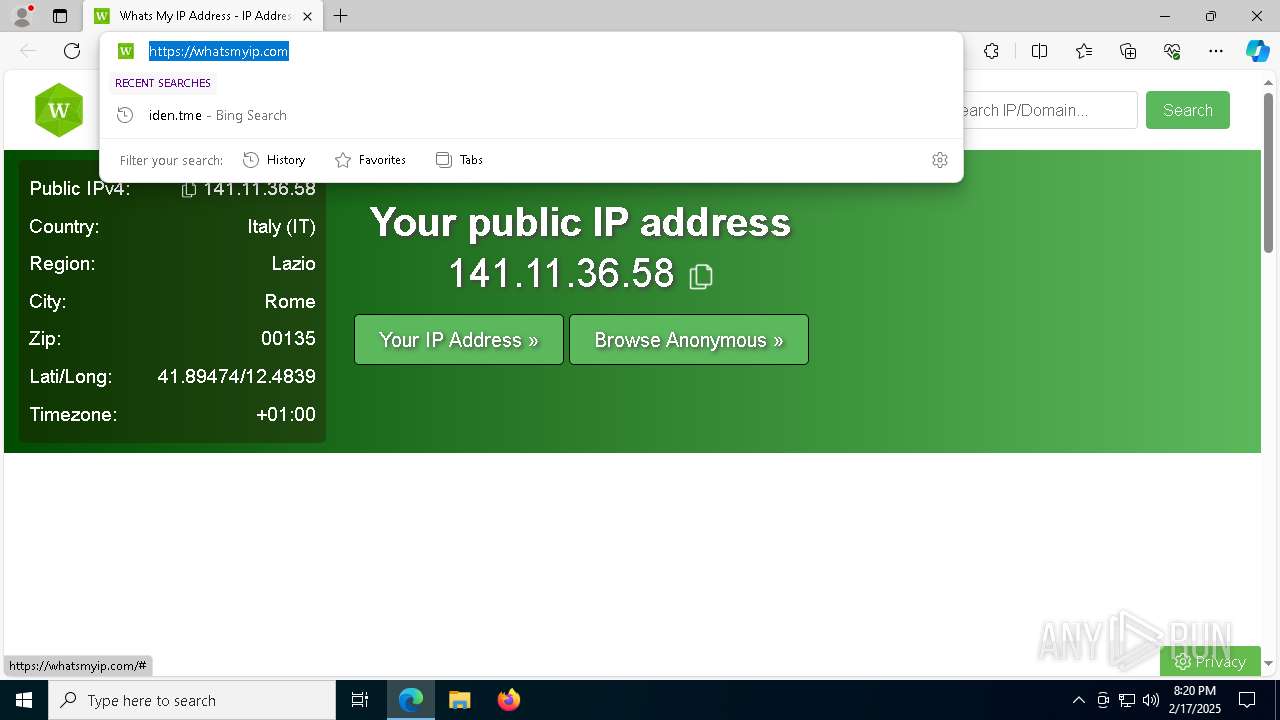Copy Public IPv4 address in left panel
This screenshot has width=1280, height=720.
[x=188, y=189]
